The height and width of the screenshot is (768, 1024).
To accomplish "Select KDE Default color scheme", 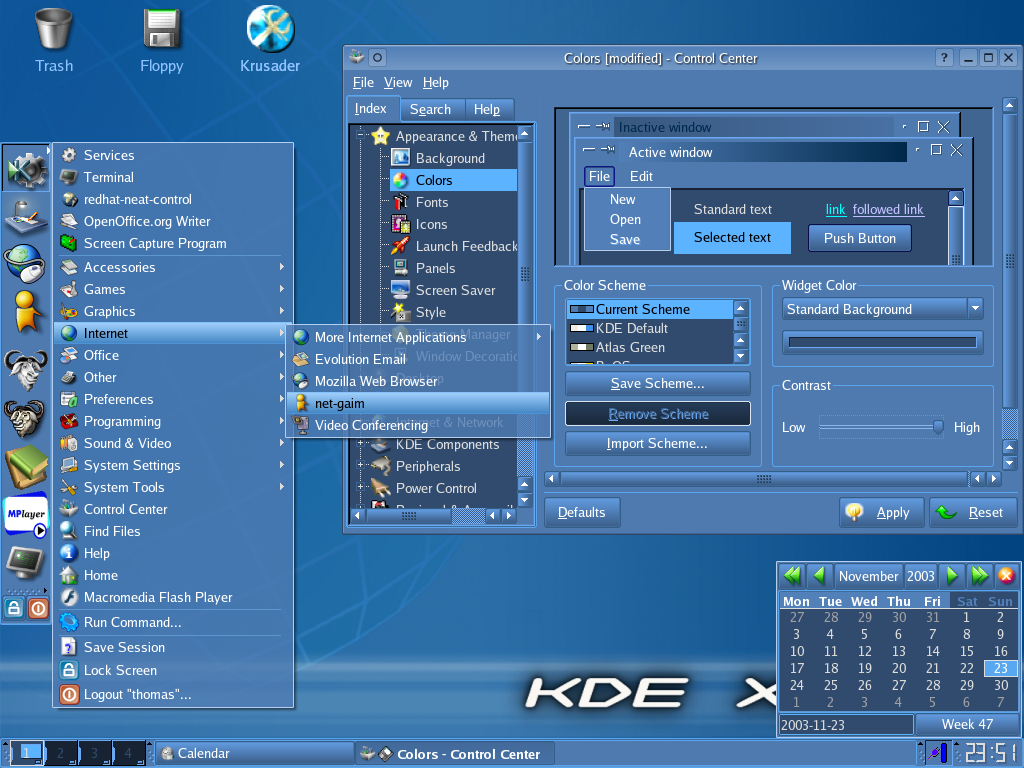I will coord(650,328).
